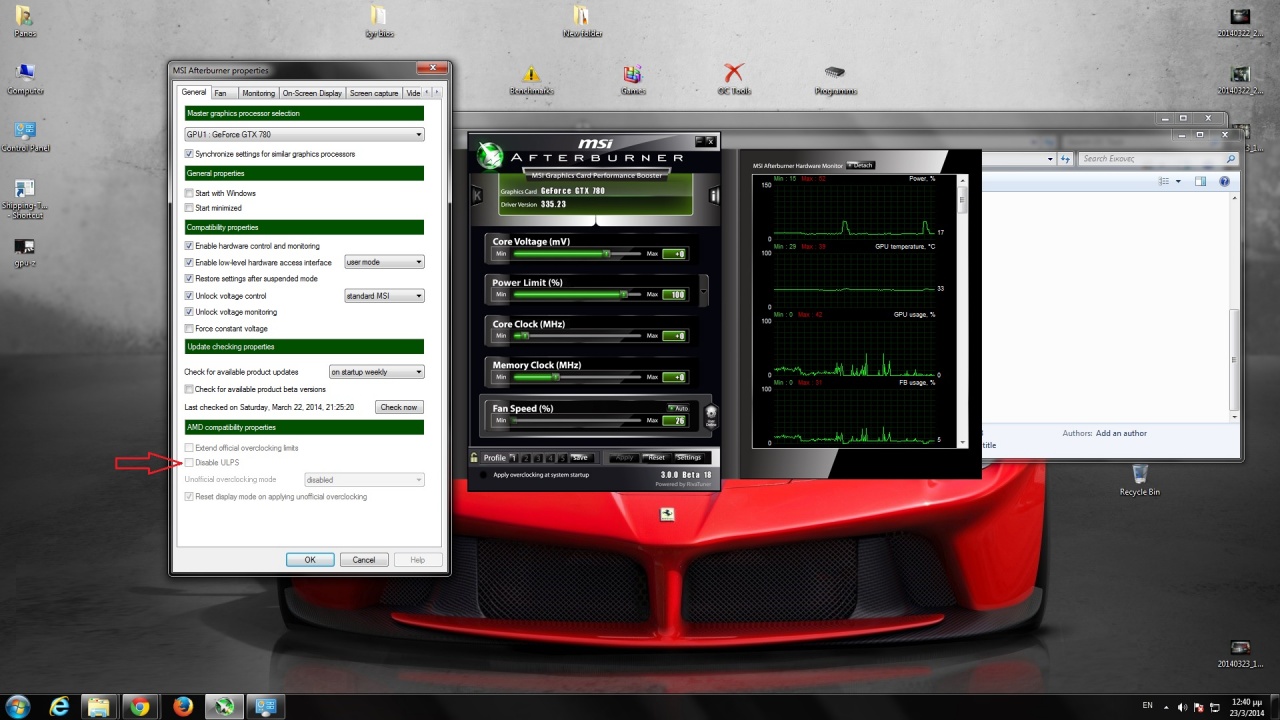The width and height of the screenshot is (1280, 720).
Task: Switch to the On-Screen Display tab
Action: [x=312, y=93]
